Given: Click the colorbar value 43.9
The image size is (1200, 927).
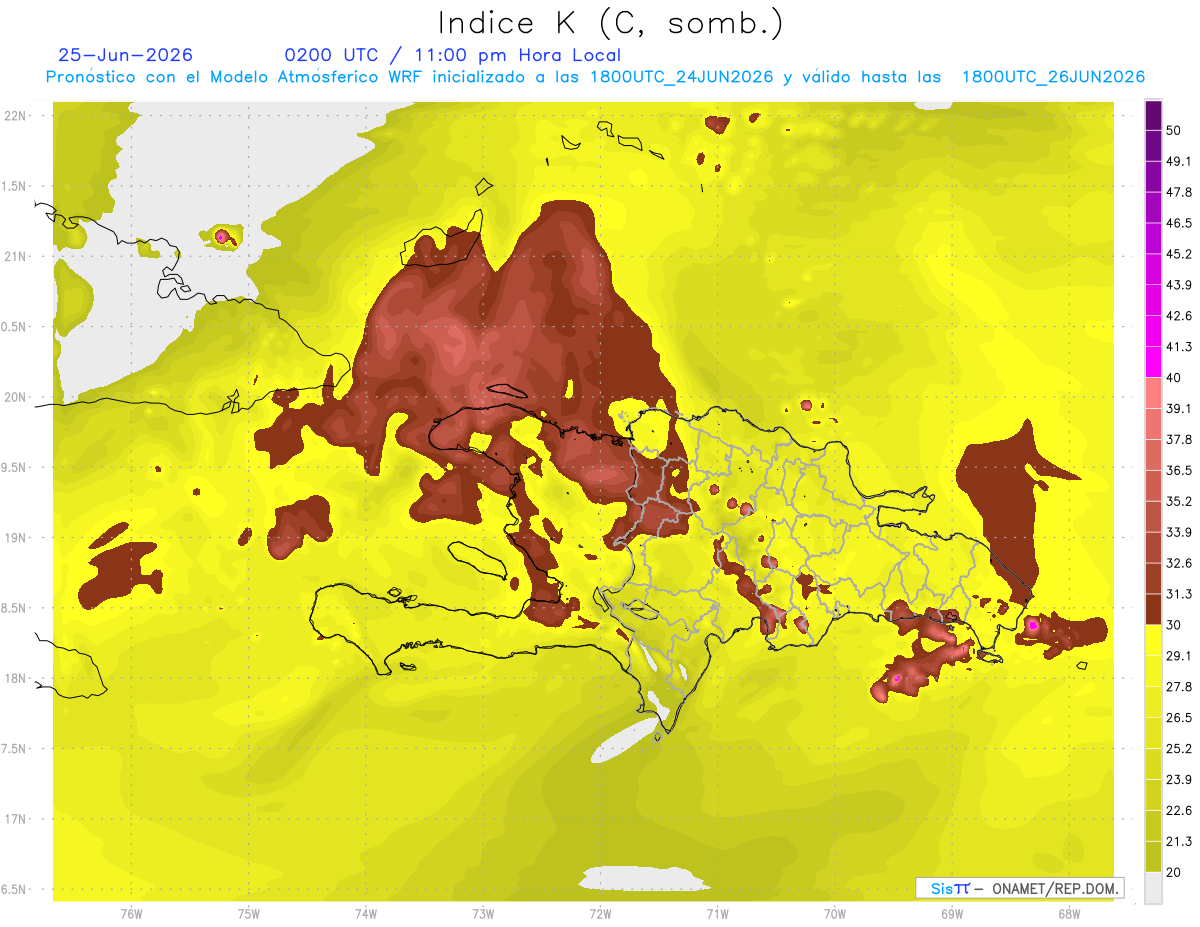Looking at the screenshot, I should (1179, 285).
